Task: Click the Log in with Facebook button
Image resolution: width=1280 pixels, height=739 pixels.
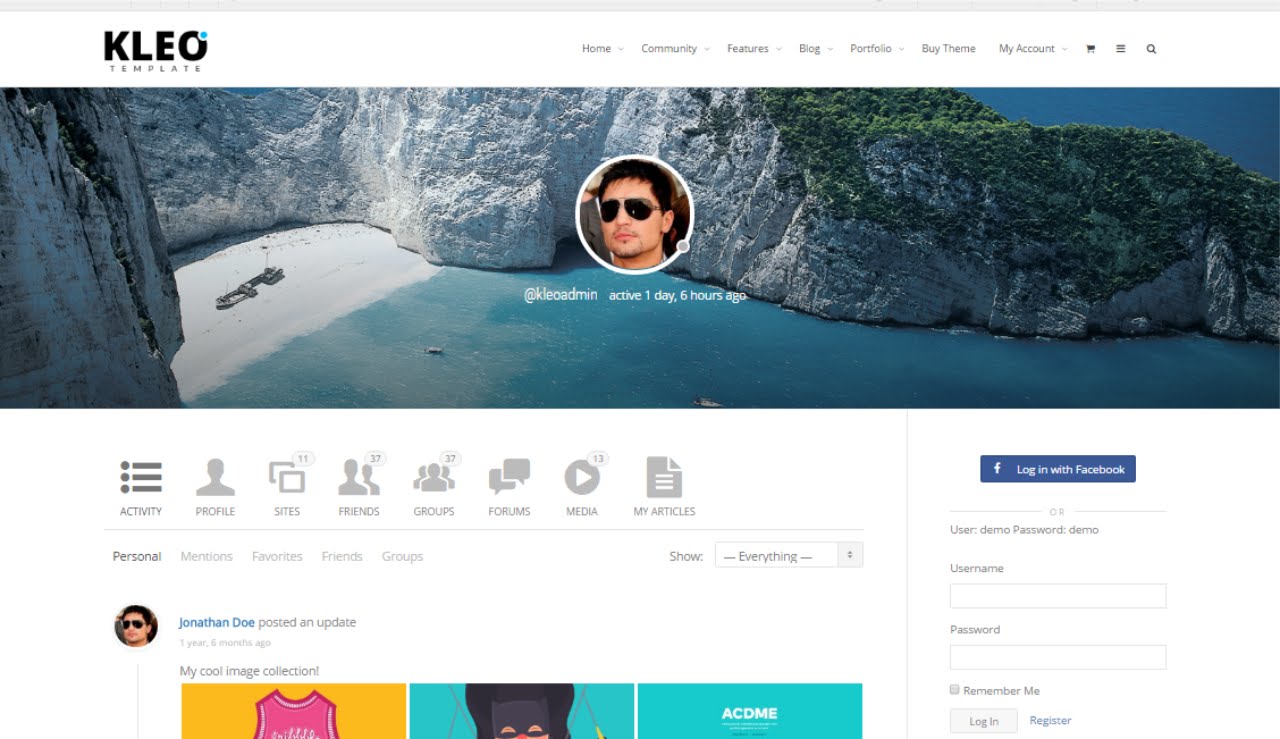Action: tap(1057, 468)
